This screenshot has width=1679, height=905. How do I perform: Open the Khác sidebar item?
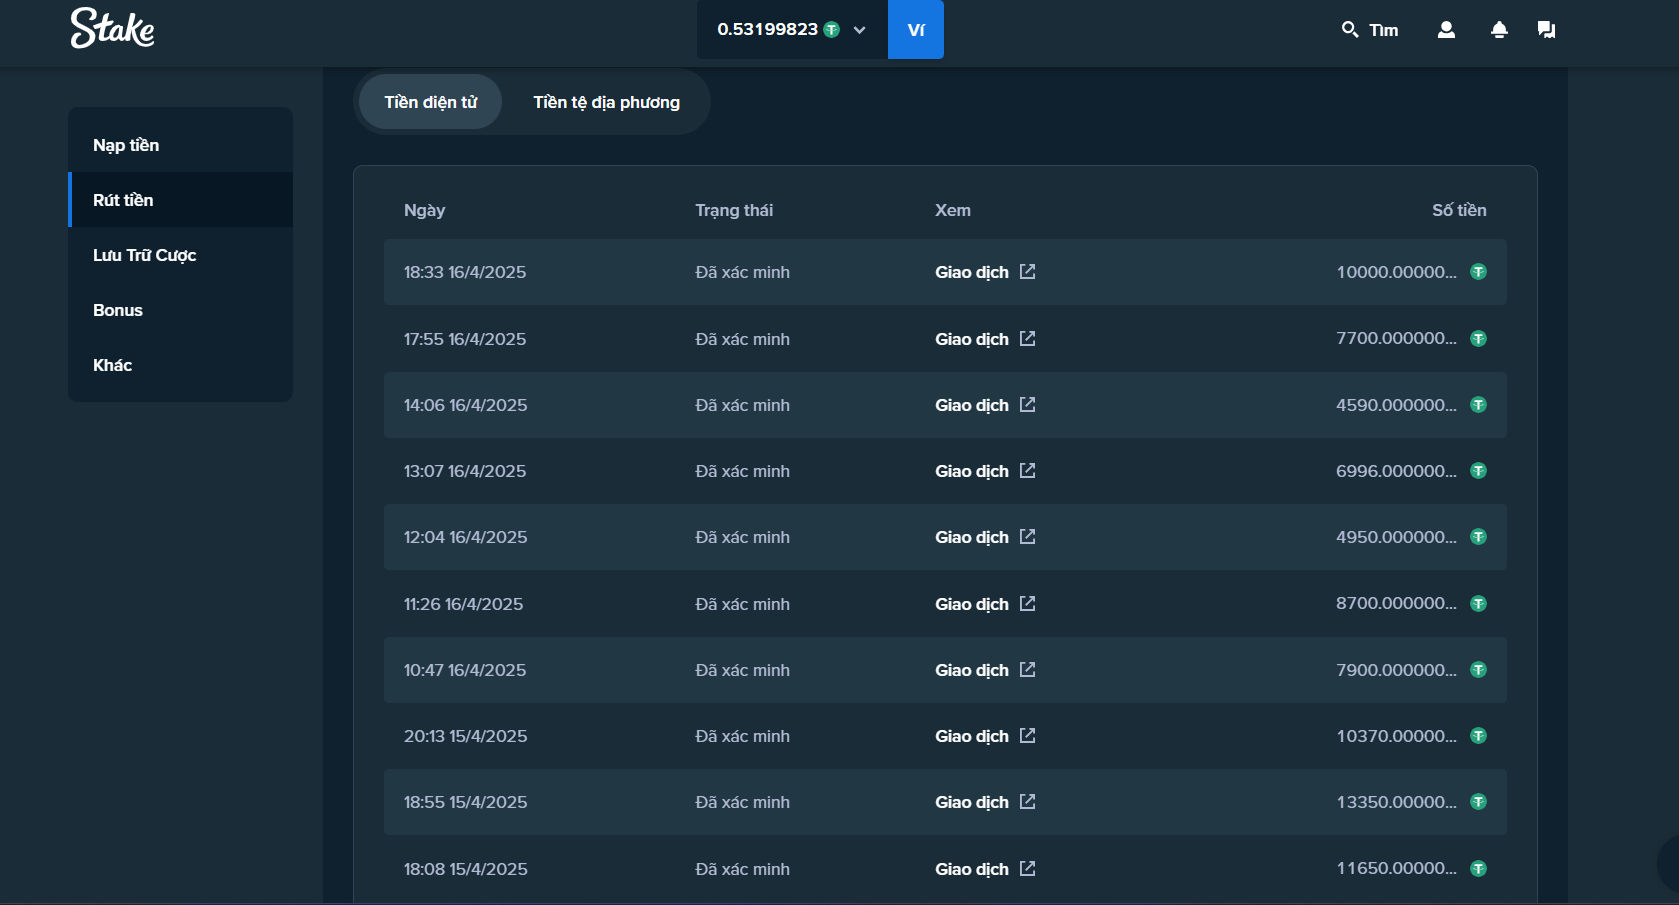(x=112, y=365)
